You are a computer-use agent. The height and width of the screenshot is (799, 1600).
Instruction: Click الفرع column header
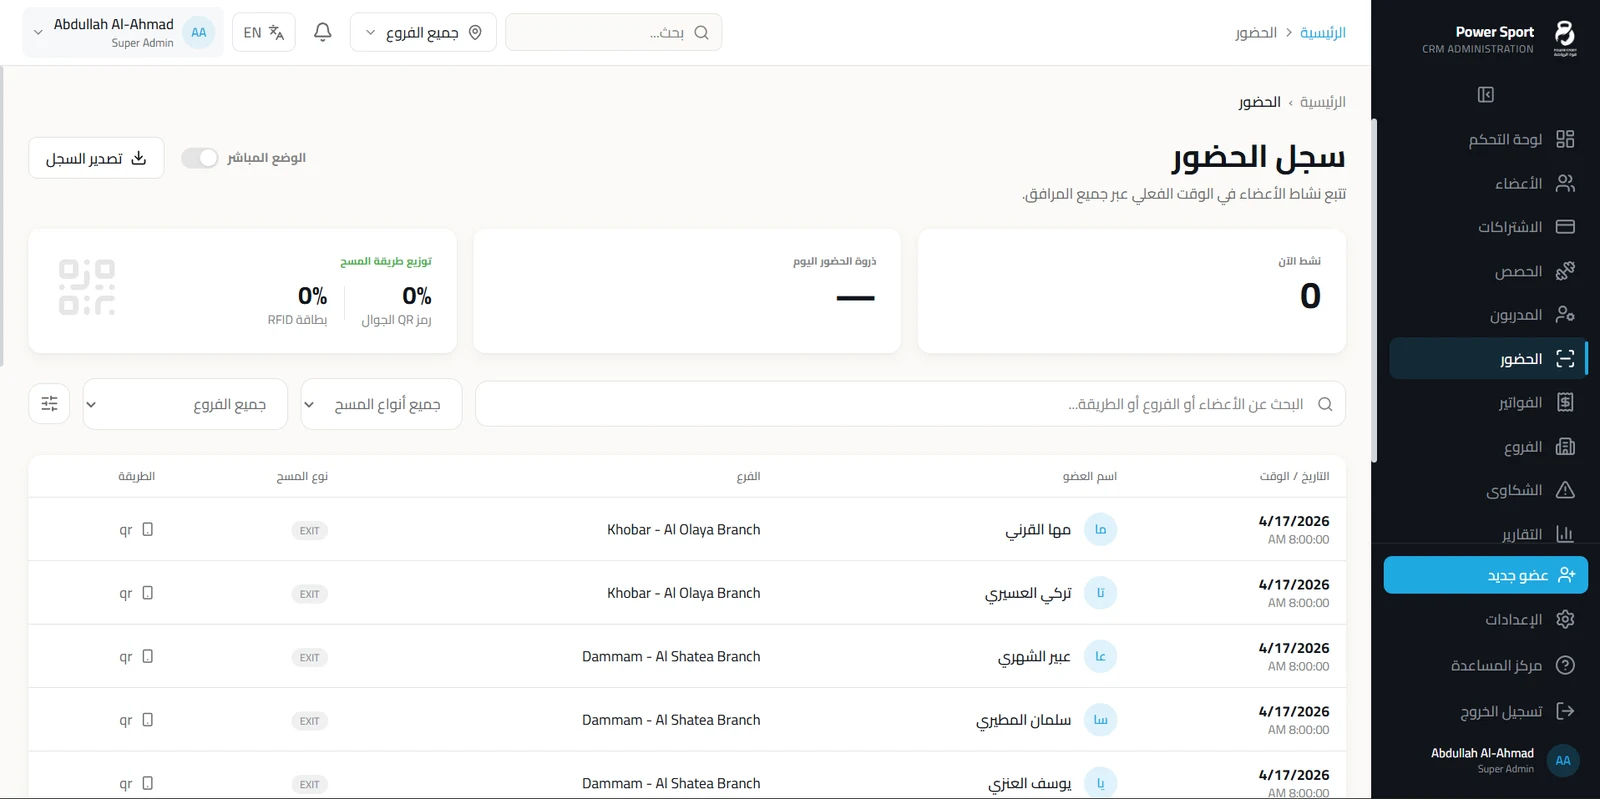tap(748, 476)
